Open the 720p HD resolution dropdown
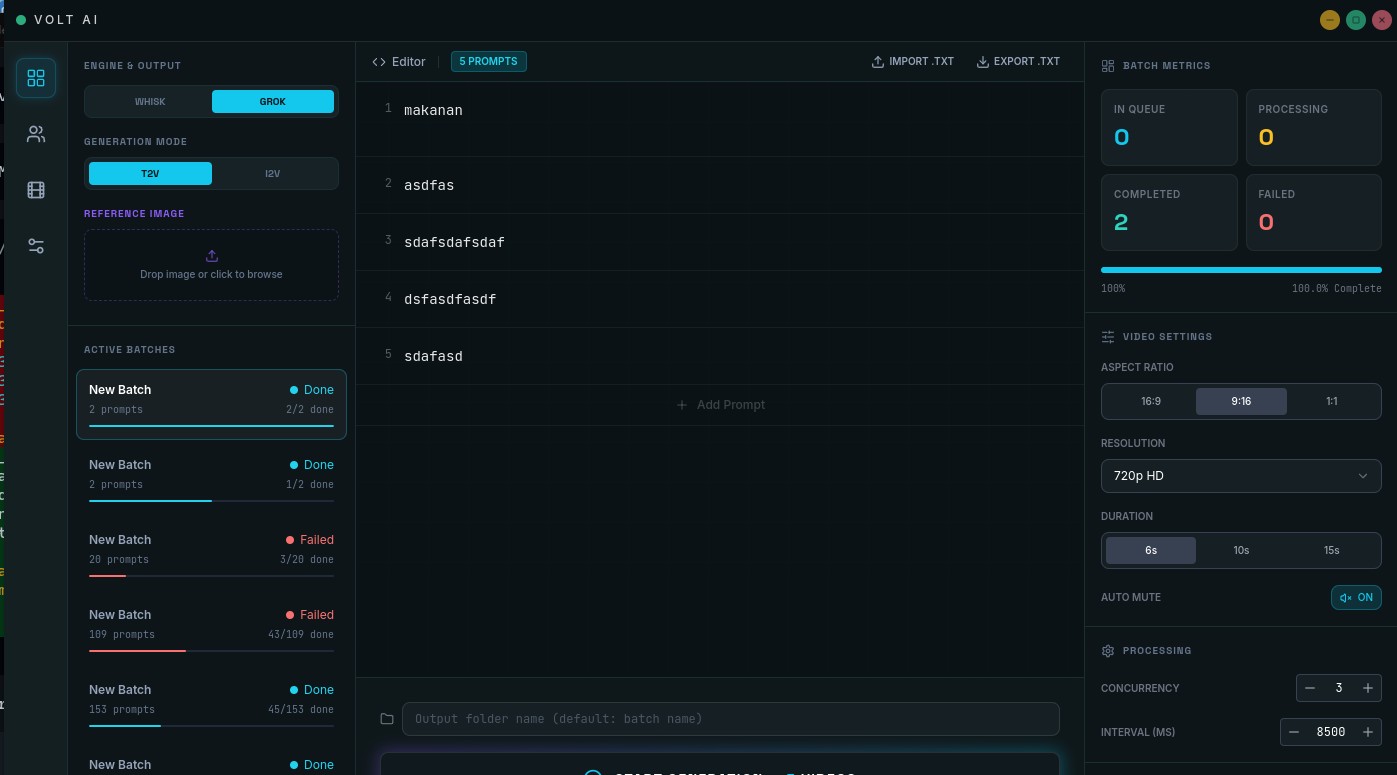The image size is (1397, 775). click(1241, 476)
